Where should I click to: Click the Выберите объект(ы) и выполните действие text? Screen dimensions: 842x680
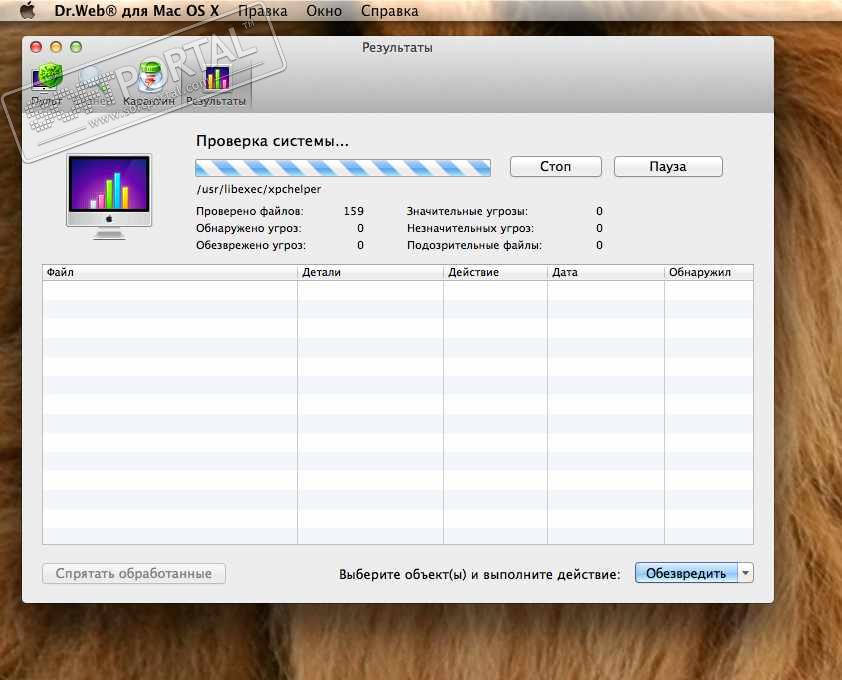pos(480,574)
